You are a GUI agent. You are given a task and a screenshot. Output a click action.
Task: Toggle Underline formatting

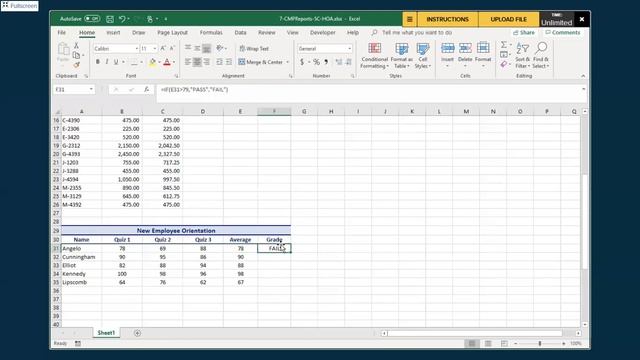(116, 62)
